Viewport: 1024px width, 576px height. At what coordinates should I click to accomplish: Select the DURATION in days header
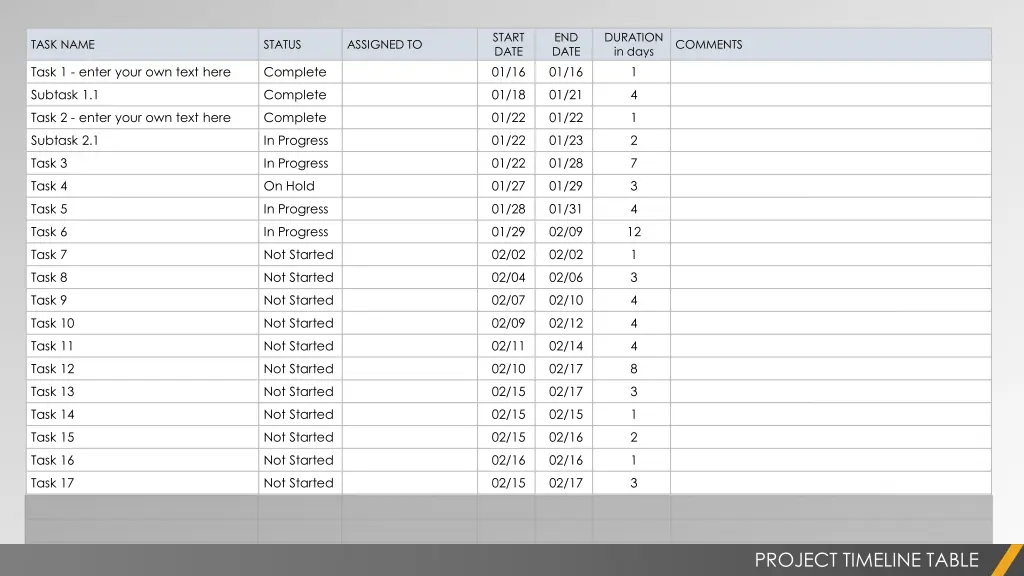pyautogui.click(x=633, y=44)
